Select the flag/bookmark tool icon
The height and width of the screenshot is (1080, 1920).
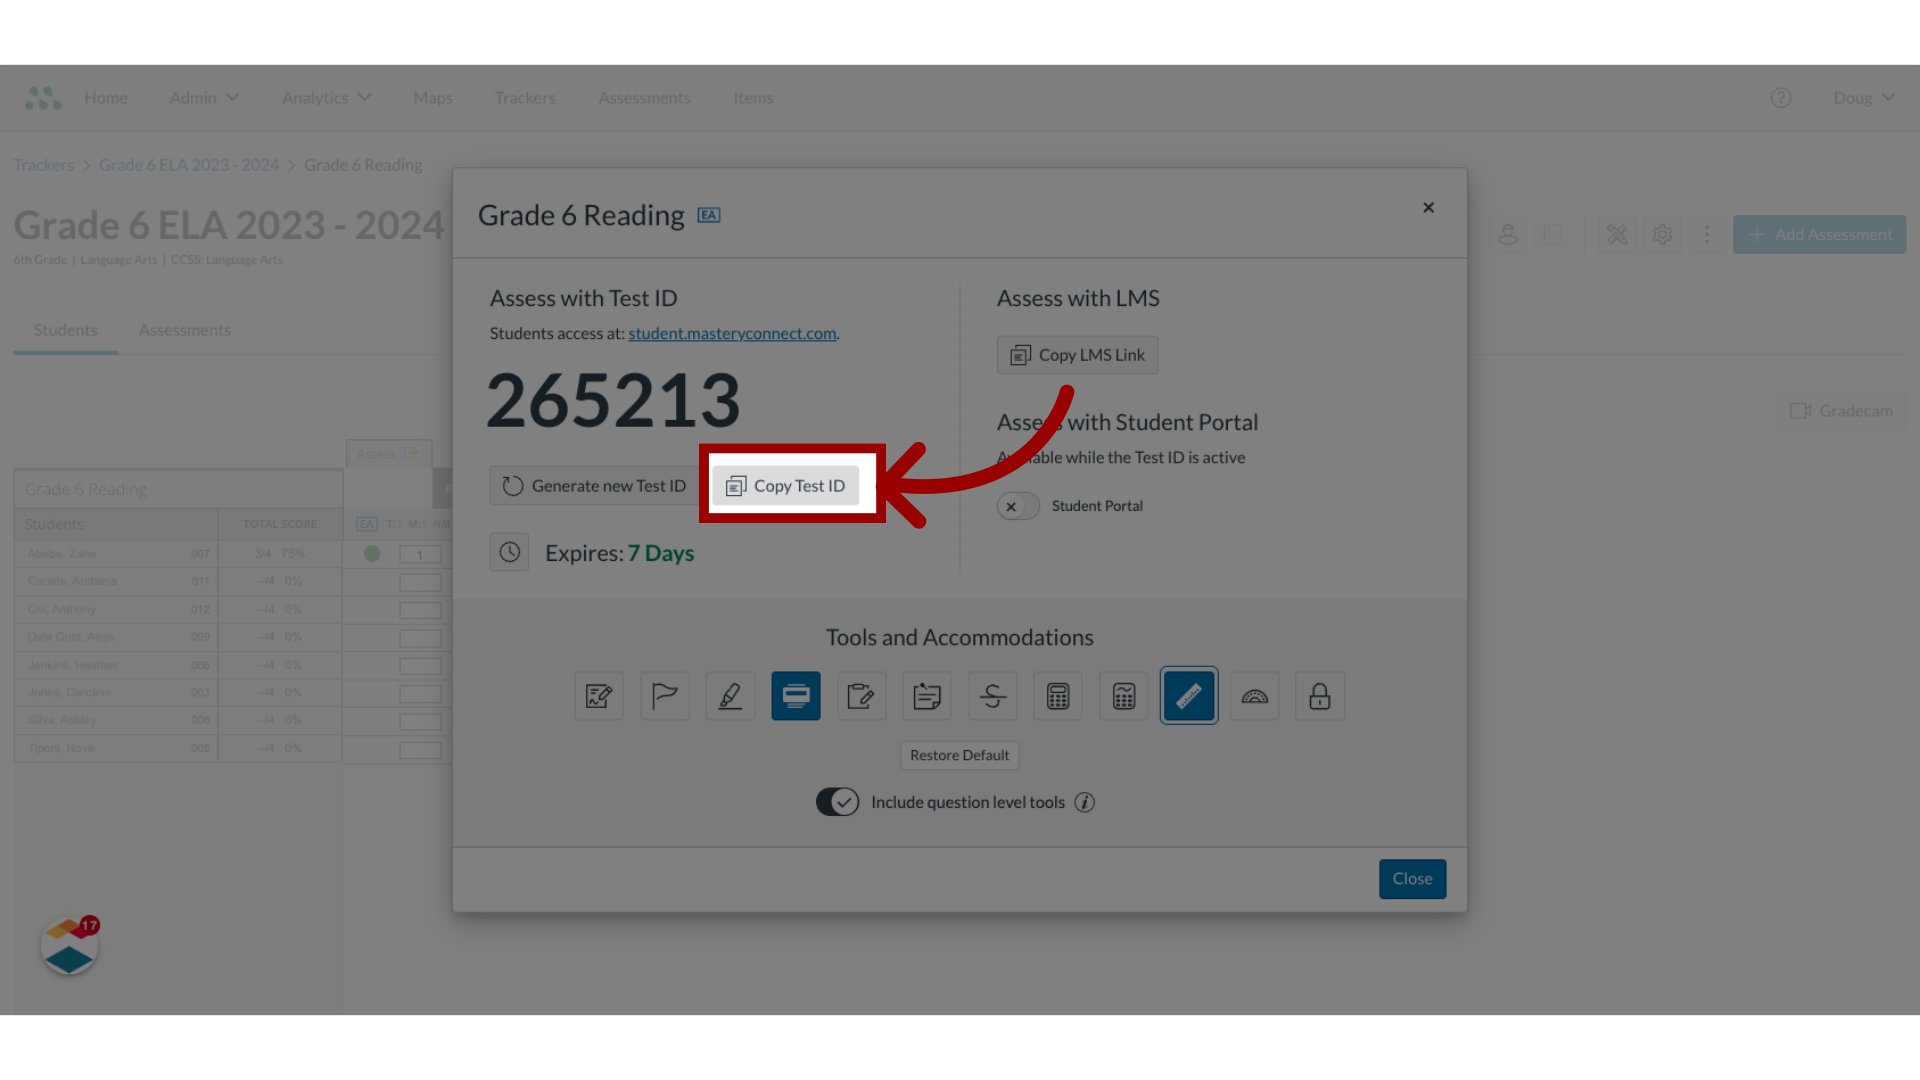665,696
